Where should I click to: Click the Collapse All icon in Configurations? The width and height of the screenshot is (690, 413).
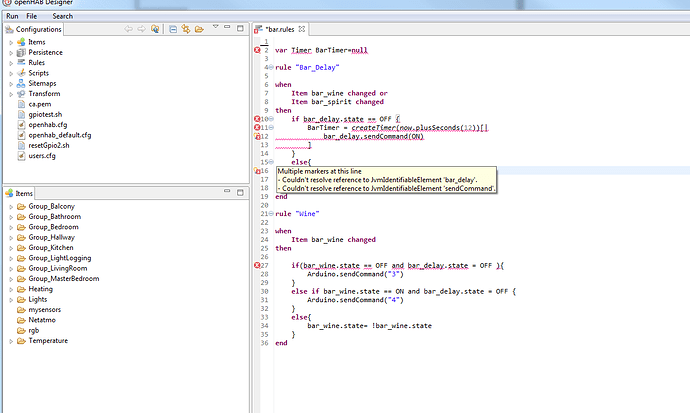[172, 30]
